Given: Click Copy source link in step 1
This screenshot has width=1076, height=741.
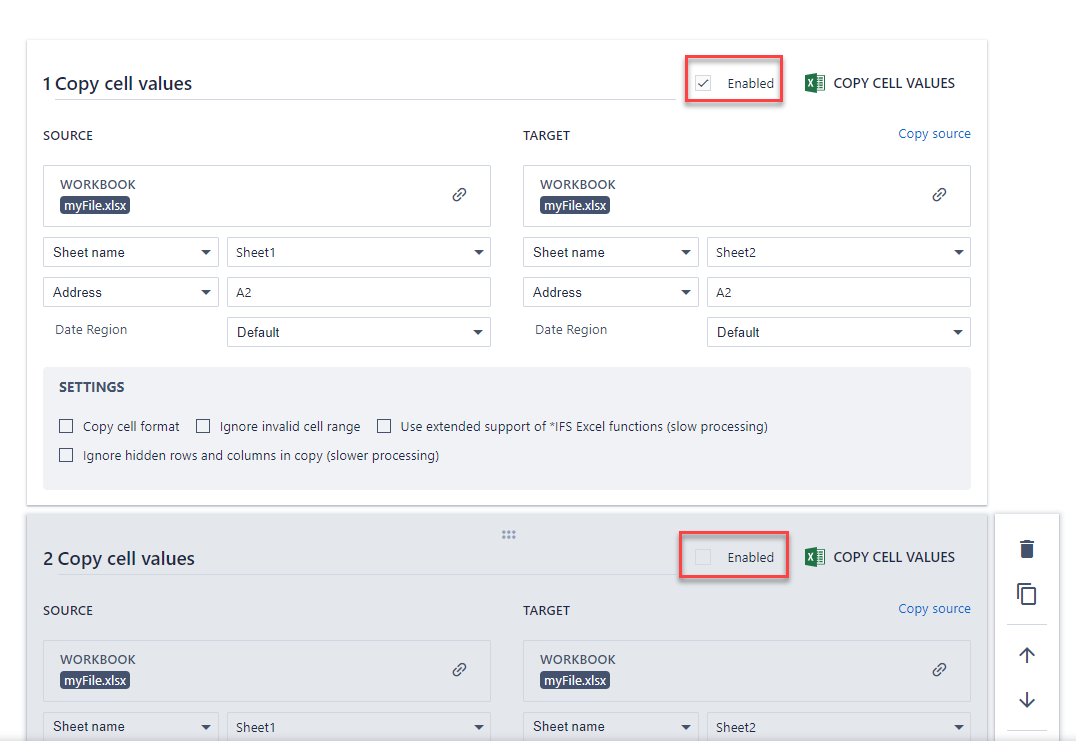Looking at the screenshot, I should [x=934, y=134].
